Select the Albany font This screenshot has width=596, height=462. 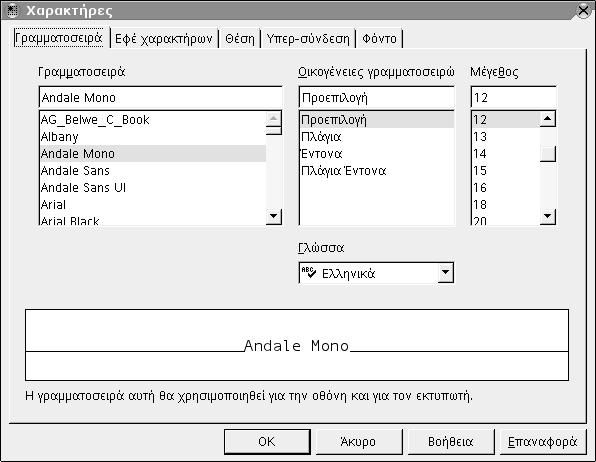[x=152, y=137]
